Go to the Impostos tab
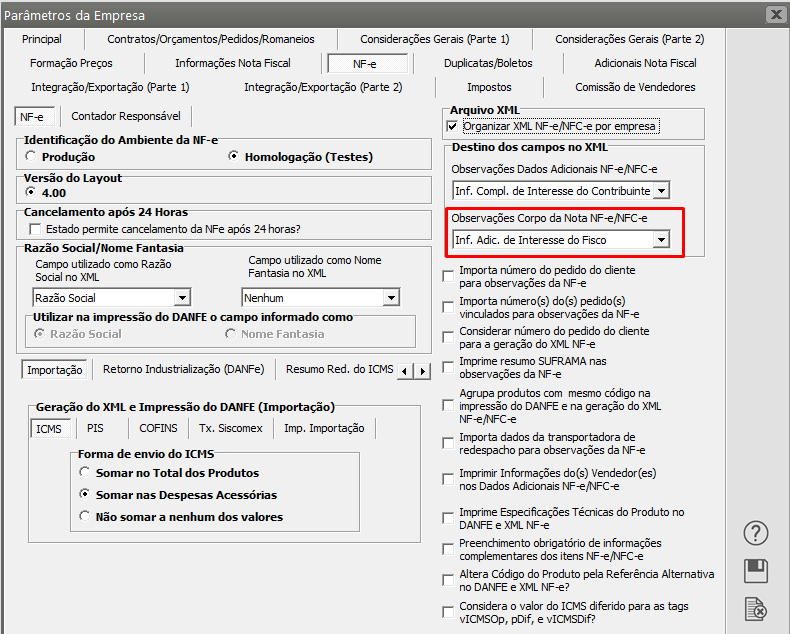This screenshot has height=634, width=790. point(489,87)
